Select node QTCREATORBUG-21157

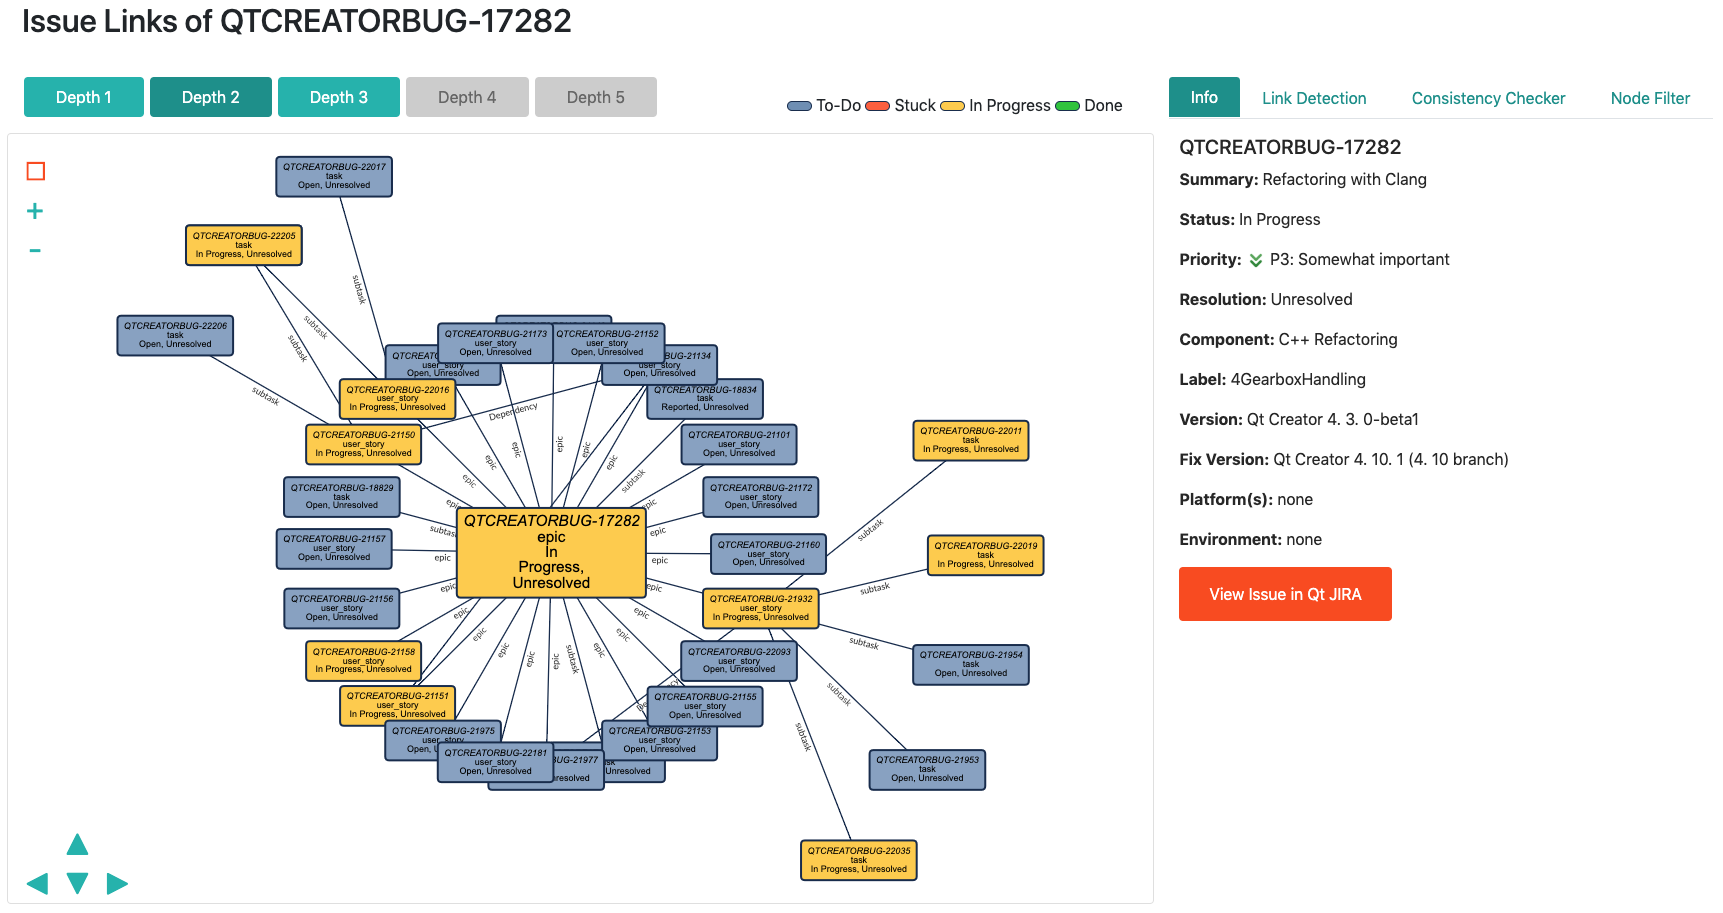[x=334, y=548]
